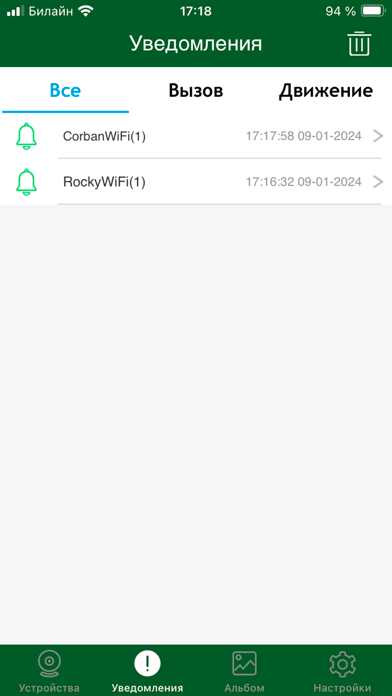Tap the bell icon beside CorbanWiFi(1)
Viewport: 392px width, 696px height.
coord(26,136)
